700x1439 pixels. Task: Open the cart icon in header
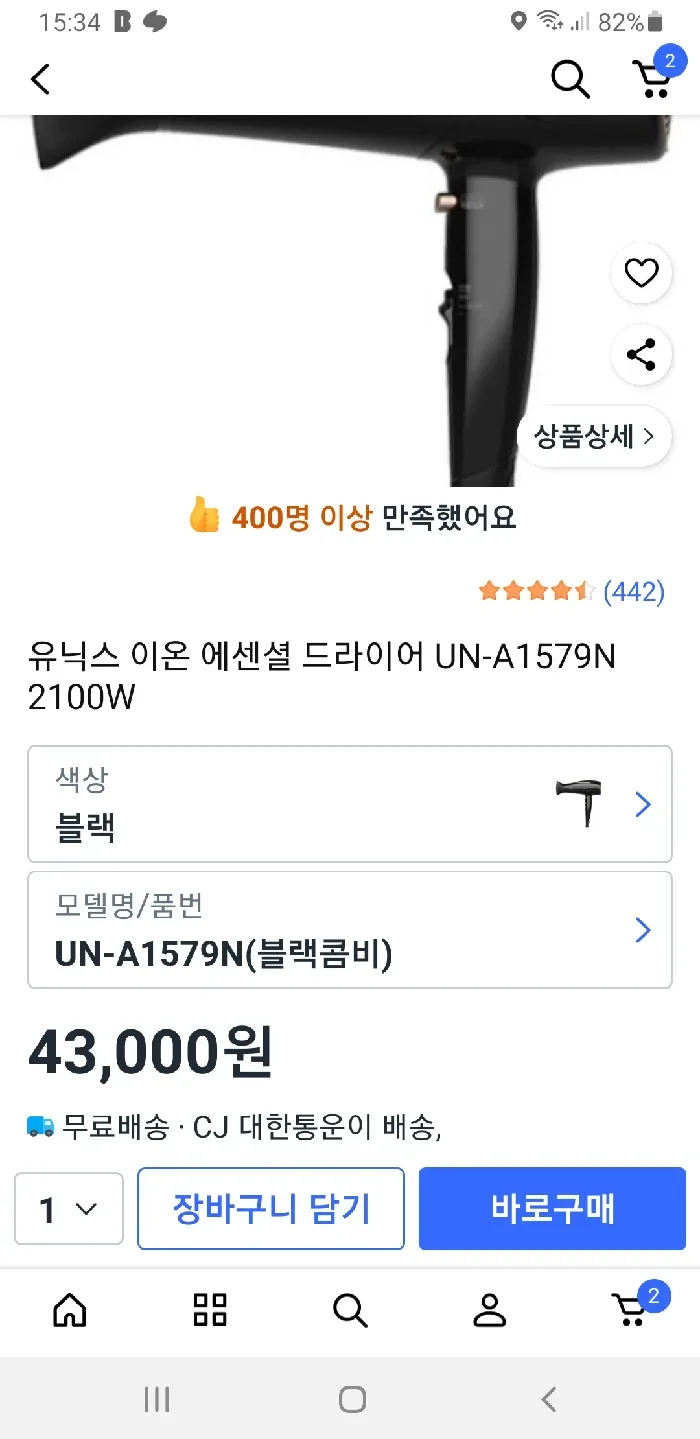652,77
